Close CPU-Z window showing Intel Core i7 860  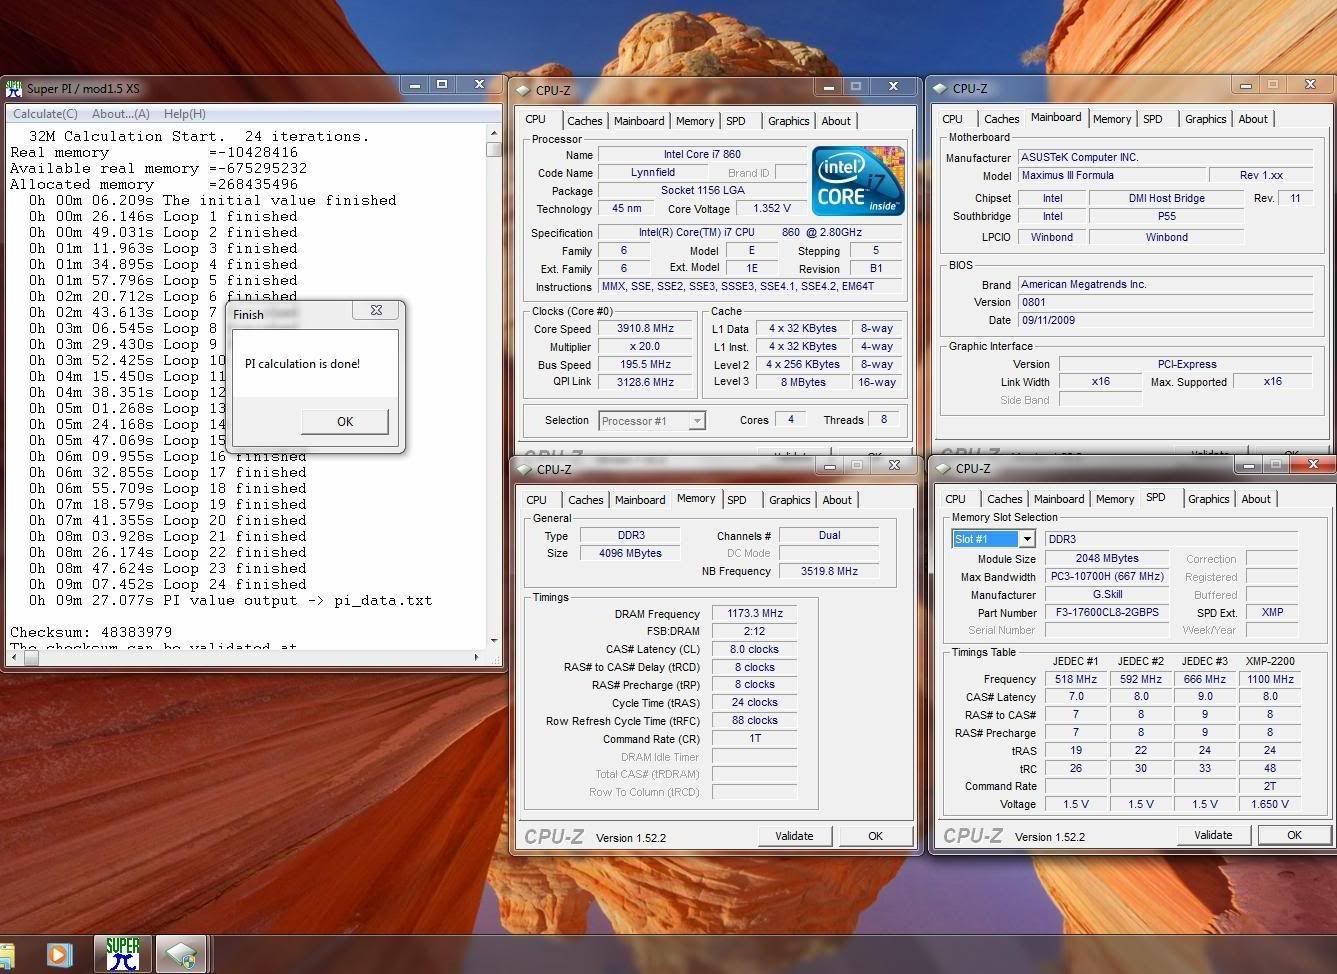click(893, 87)
